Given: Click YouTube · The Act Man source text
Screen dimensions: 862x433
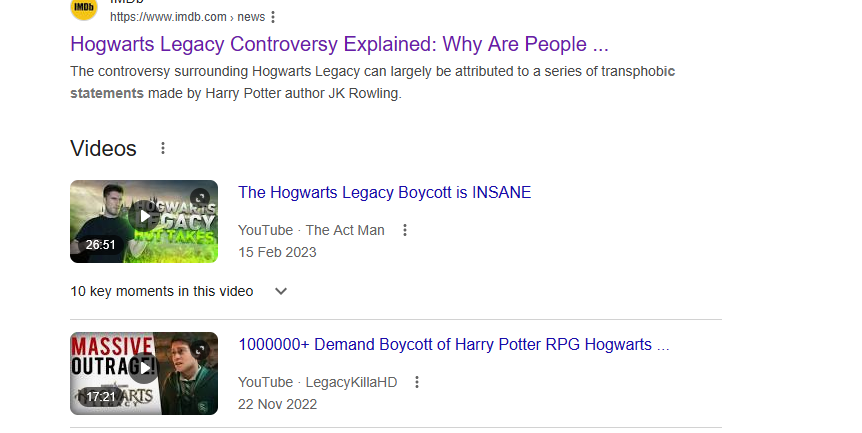Looking at the screenshot, I should [311, 230].
